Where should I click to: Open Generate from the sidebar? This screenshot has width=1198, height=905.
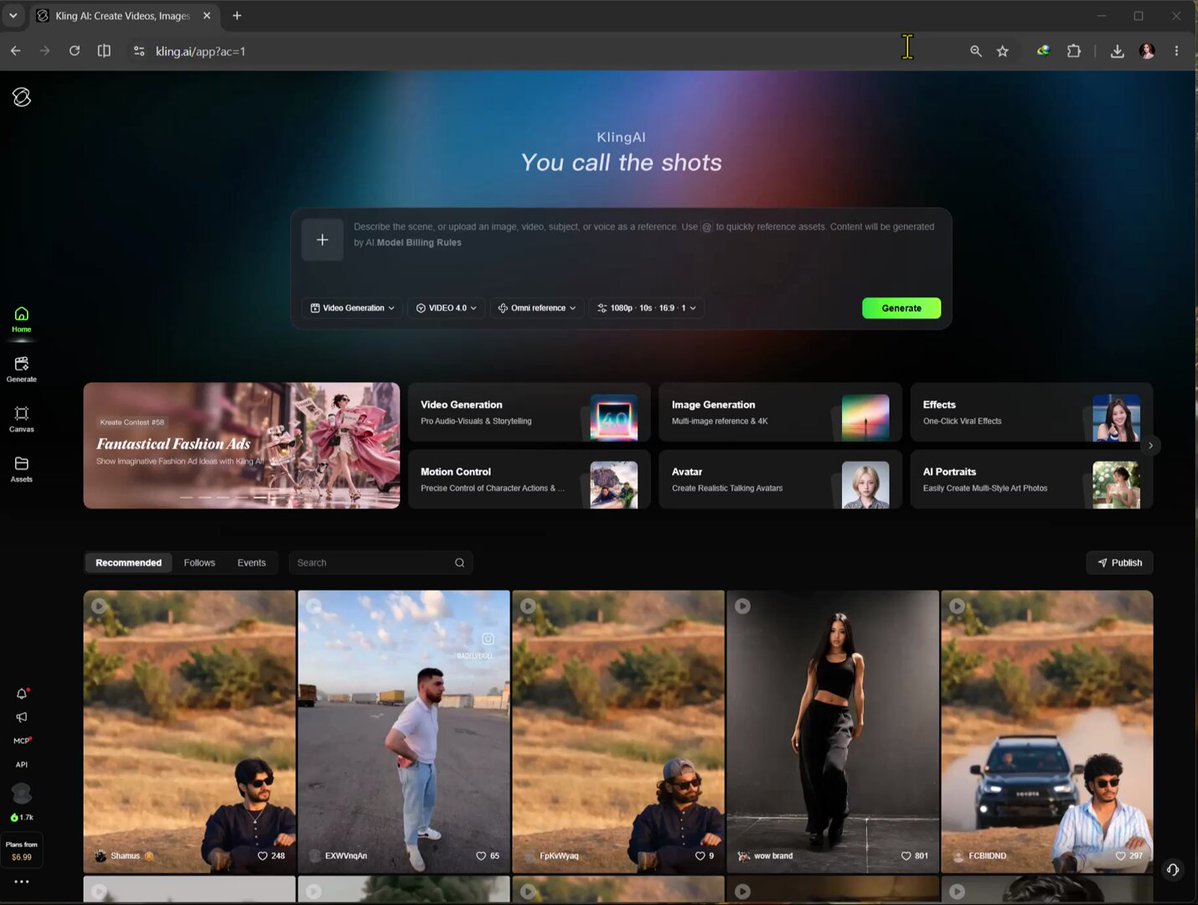[x=21, y=370]
